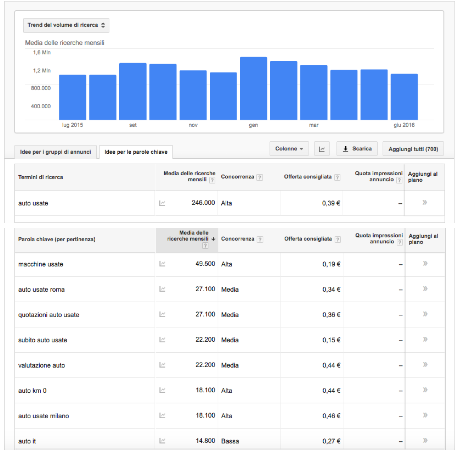
Task: Open Trend del volume di ricerca dropdown
Action: coord(66,25)
